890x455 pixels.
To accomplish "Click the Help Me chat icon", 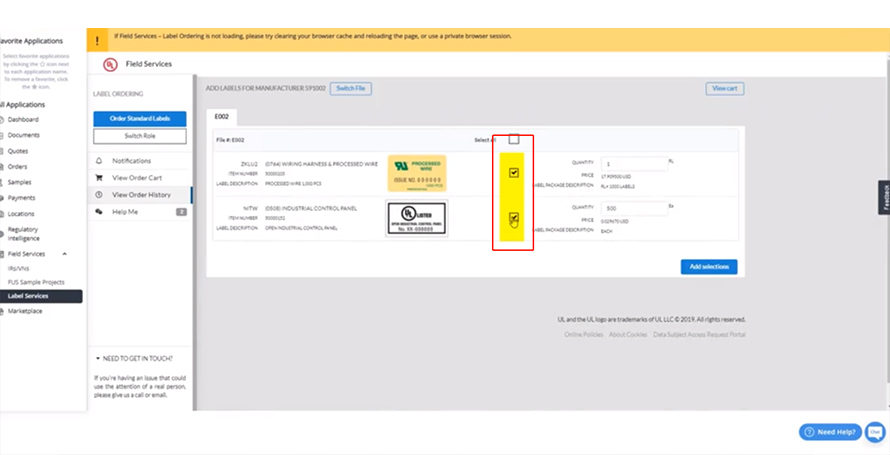I will pos(99,212).
